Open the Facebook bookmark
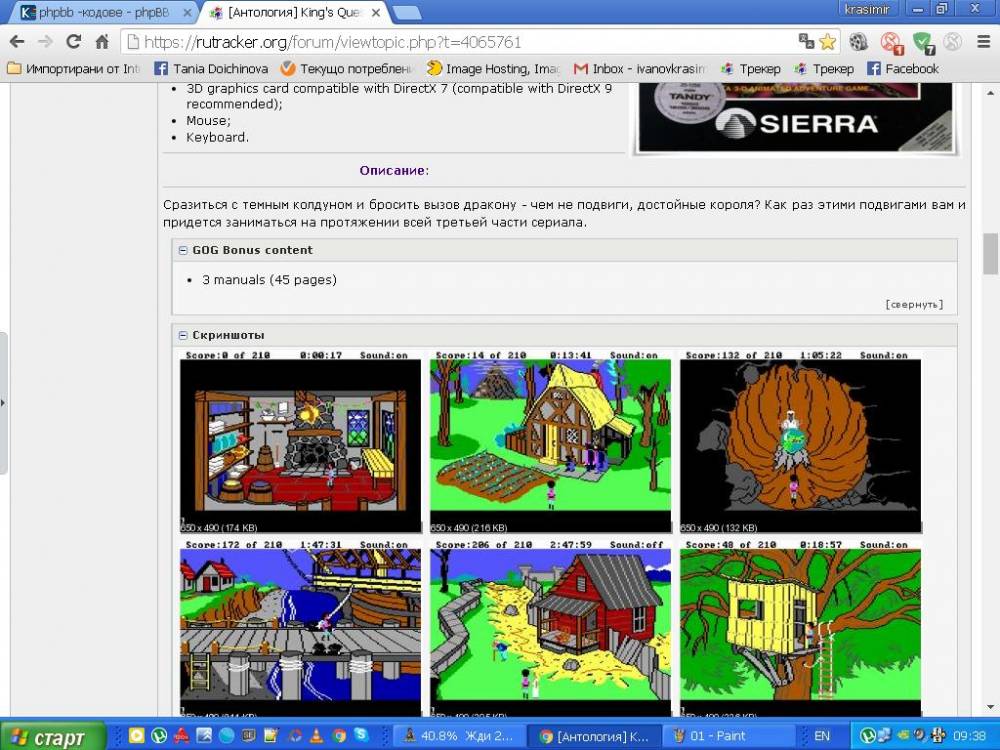This screenshot has width=1000, height=750. (x=903, y=68)
